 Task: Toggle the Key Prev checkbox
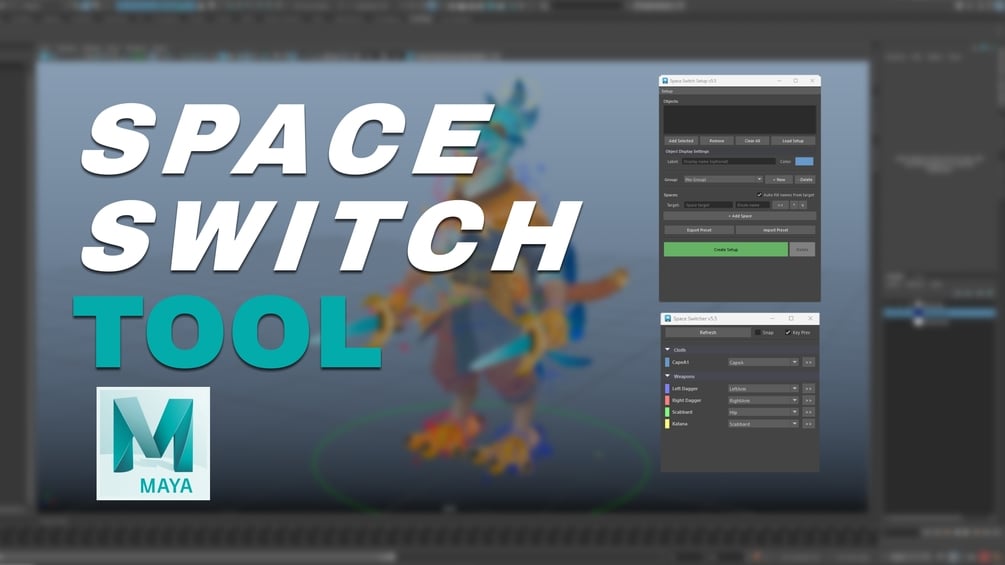pyautogui.click(x=788, y=332)
